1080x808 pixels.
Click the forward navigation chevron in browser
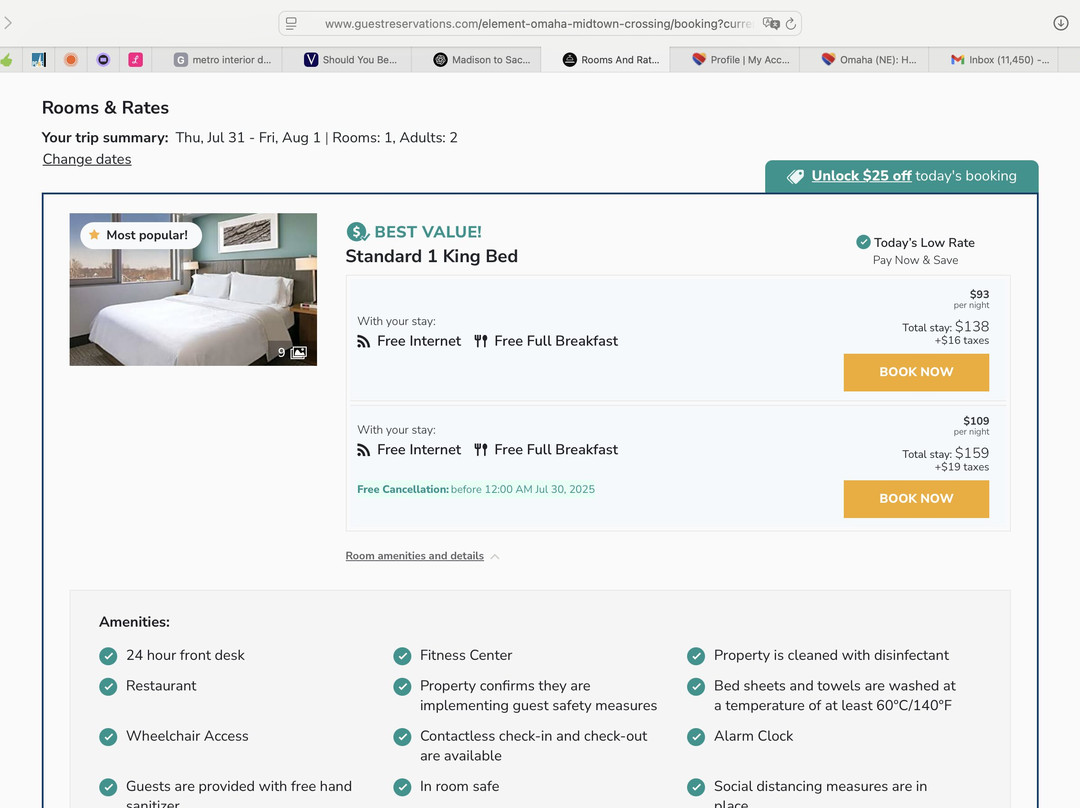[8, 23]
